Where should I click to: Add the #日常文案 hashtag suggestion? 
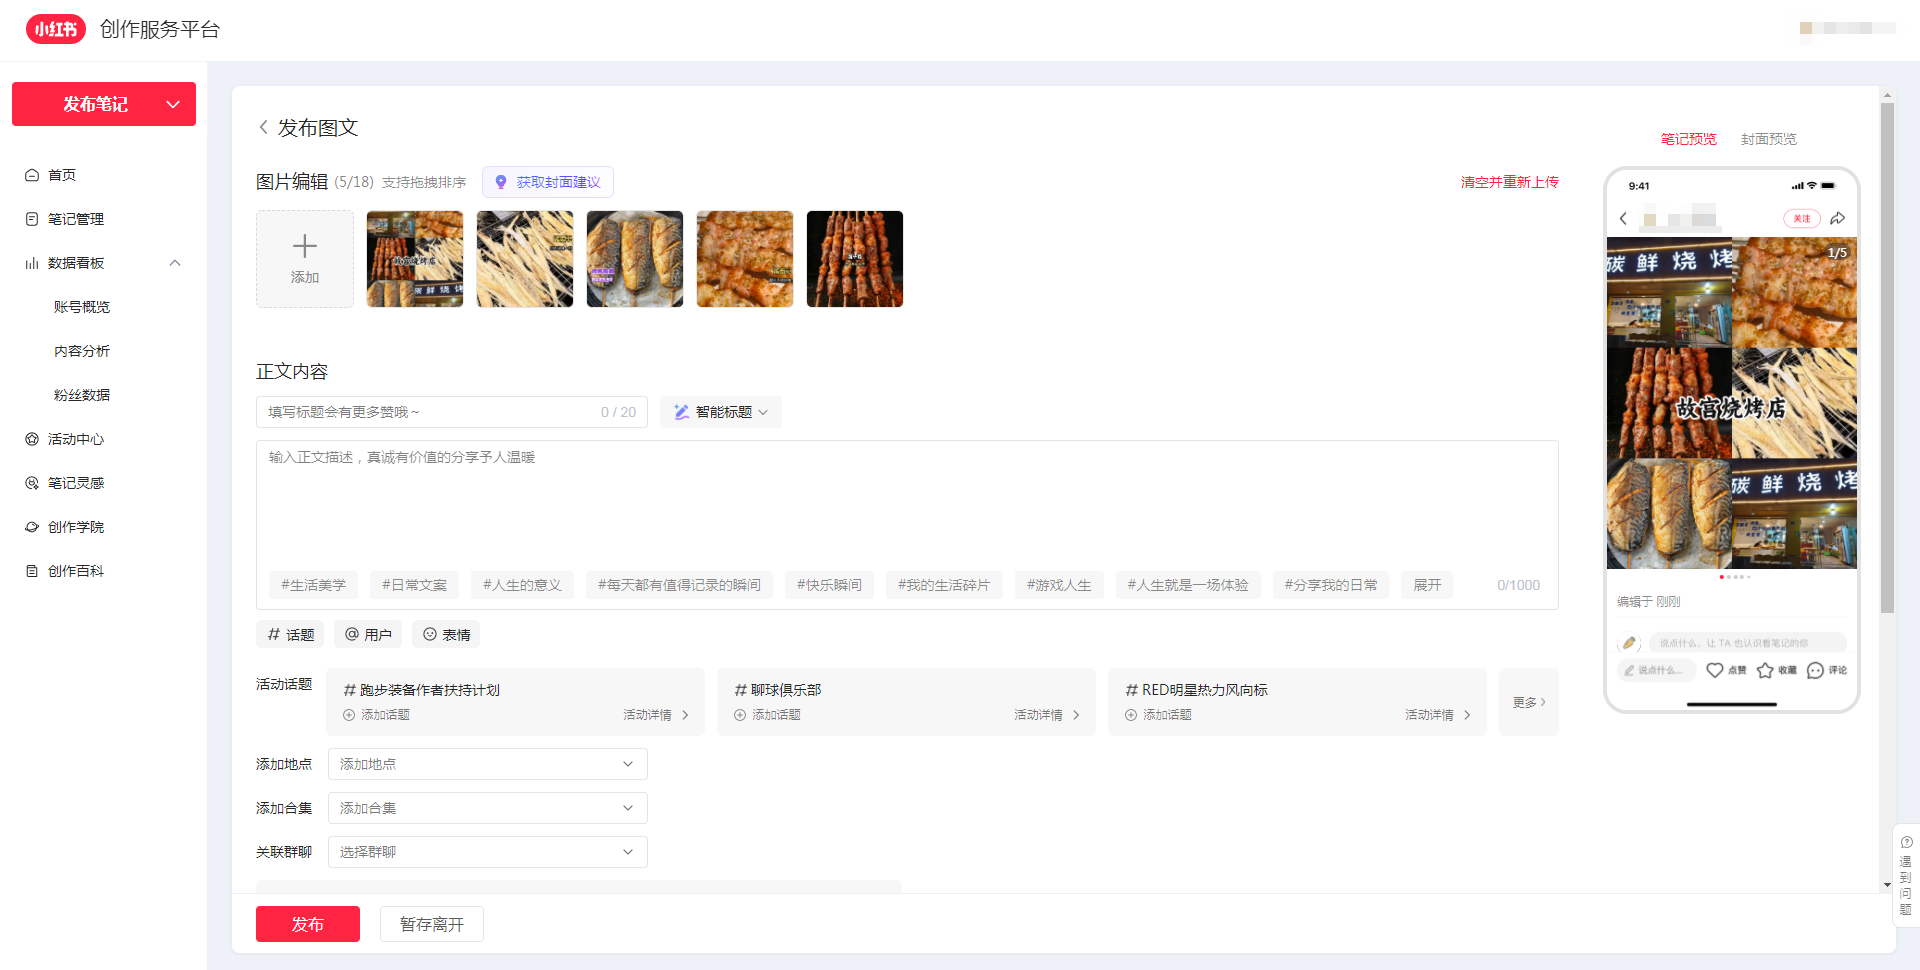point(414,585)
